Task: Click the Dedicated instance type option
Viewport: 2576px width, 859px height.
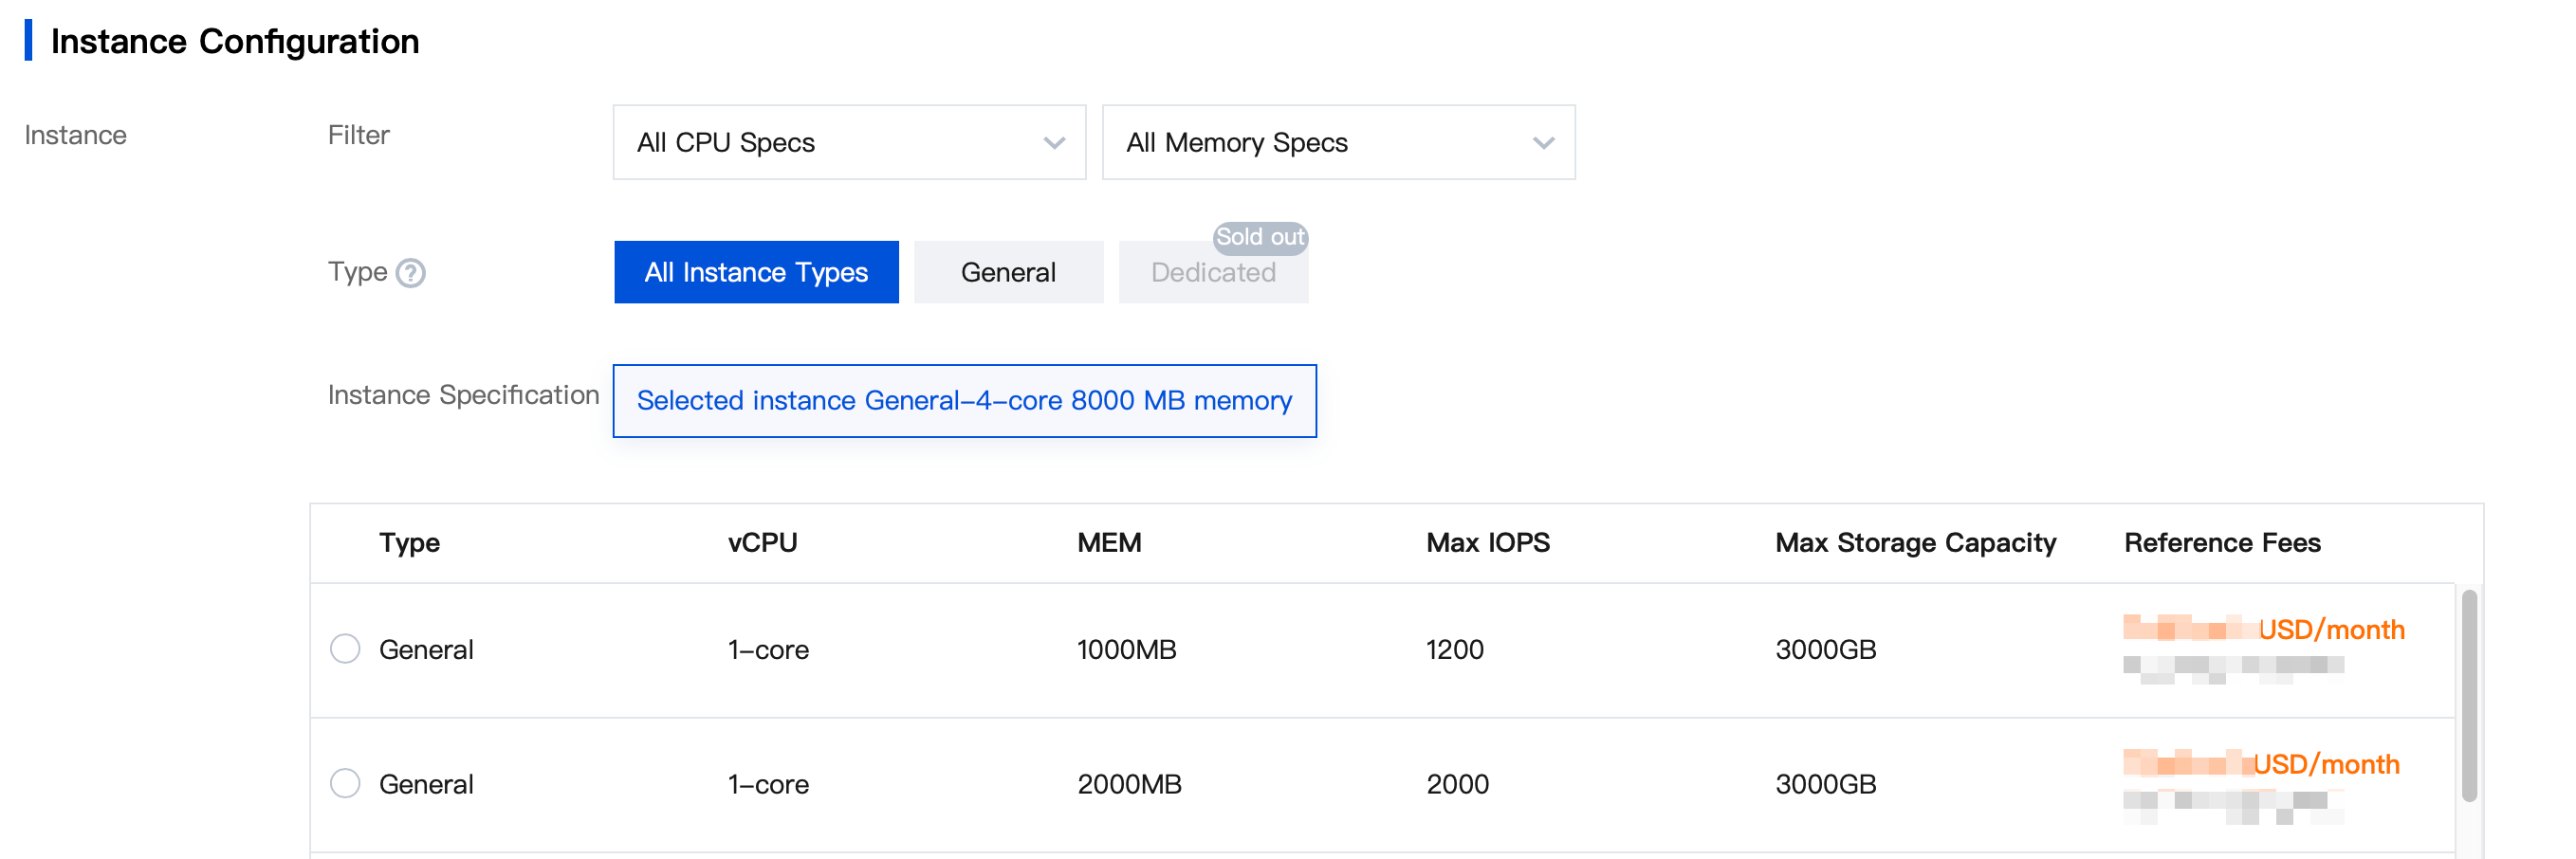Action: pyautogui.click(x=1213, y=272)
